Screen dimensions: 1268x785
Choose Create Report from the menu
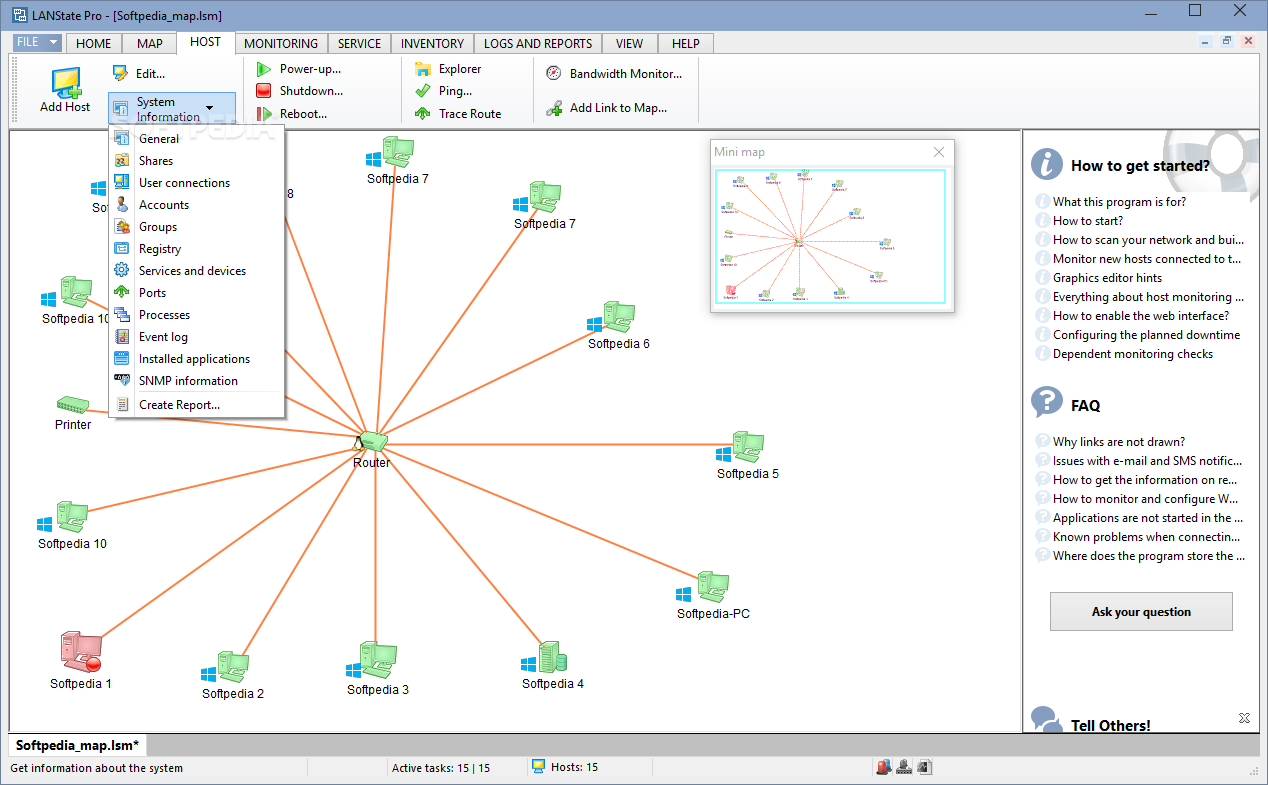point(197,405)
